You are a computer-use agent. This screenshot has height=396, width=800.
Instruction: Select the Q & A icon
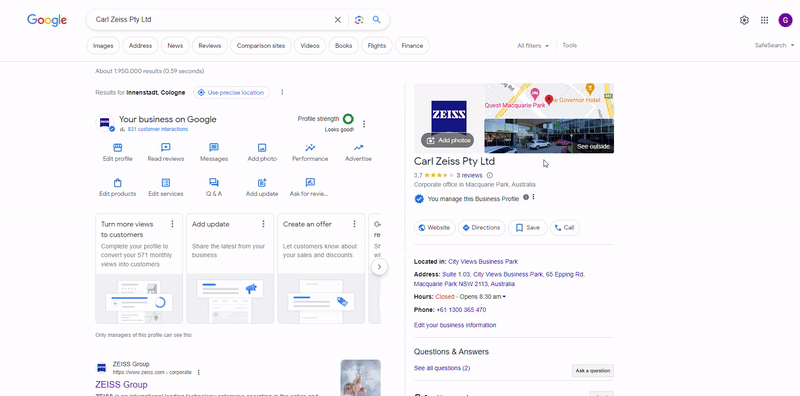[x=214, y=183]
